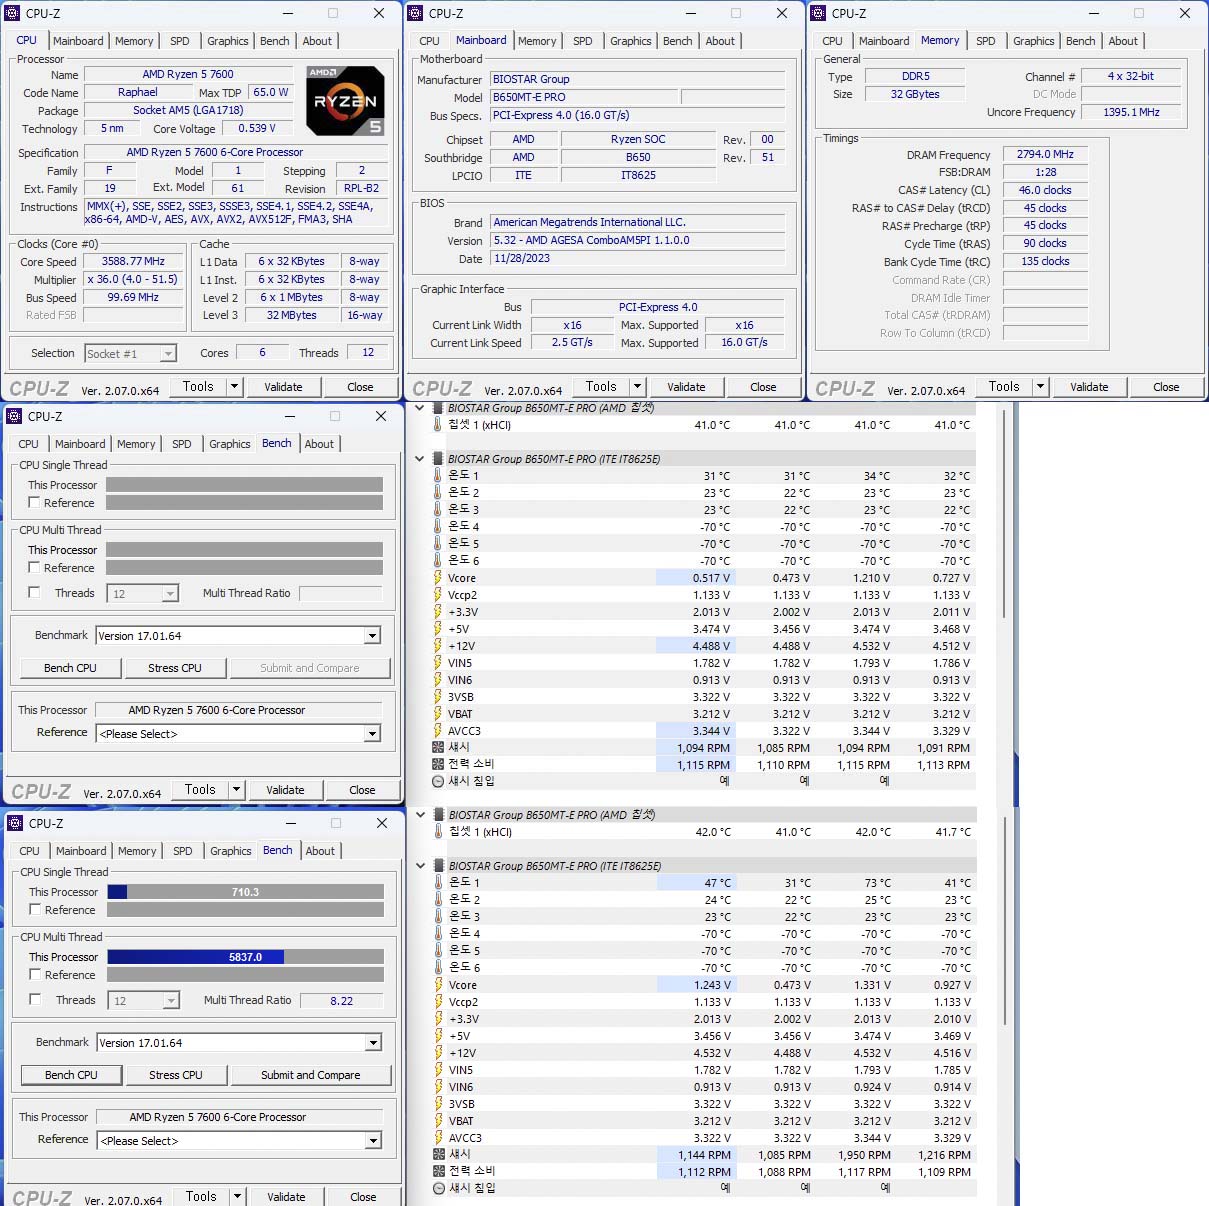
Task: Click lightning icon of Vccp2 row below 0.517 V Vcore
Action: coord(437,595)
